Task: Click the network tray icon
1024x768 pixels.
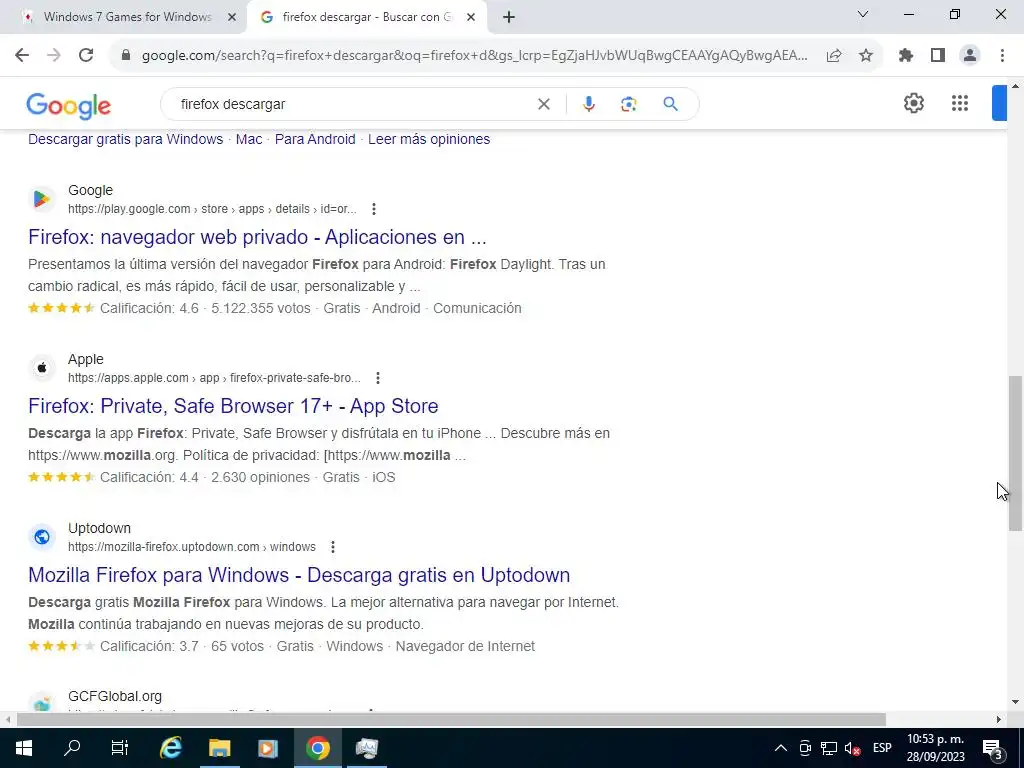Action: tap(829, 748)
